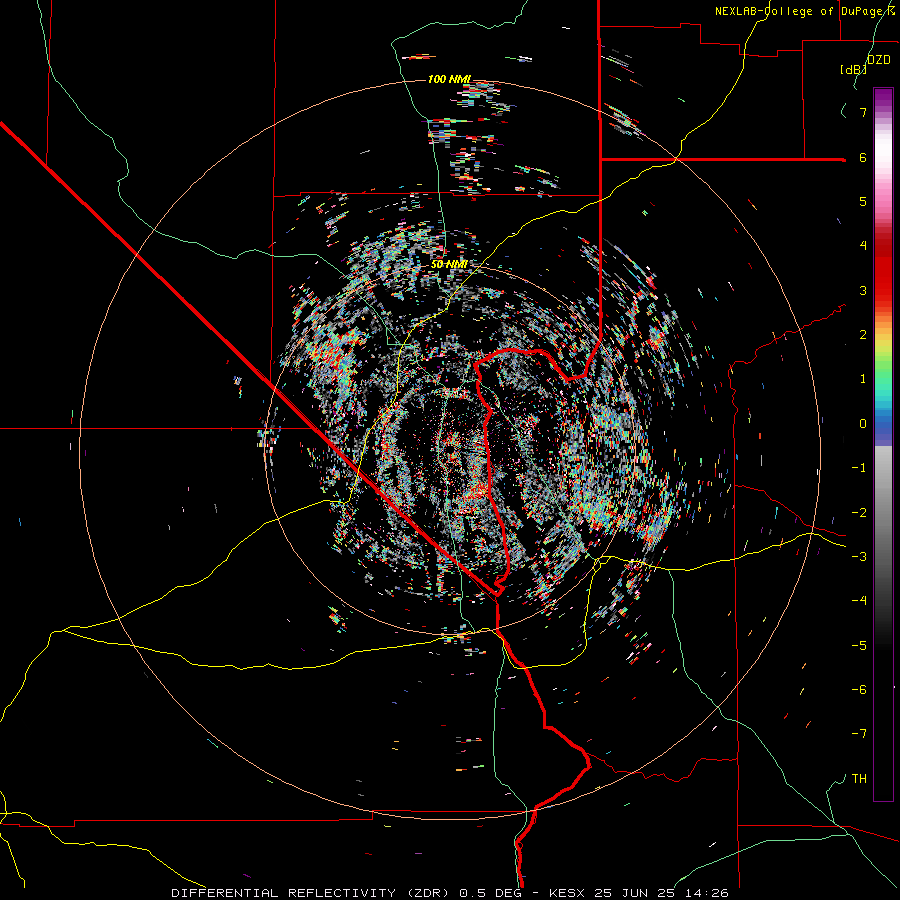The height and width of the screenshot is (900, 900).
Task: Select the 50 NMI range ring label
Action: coord(449,264)
